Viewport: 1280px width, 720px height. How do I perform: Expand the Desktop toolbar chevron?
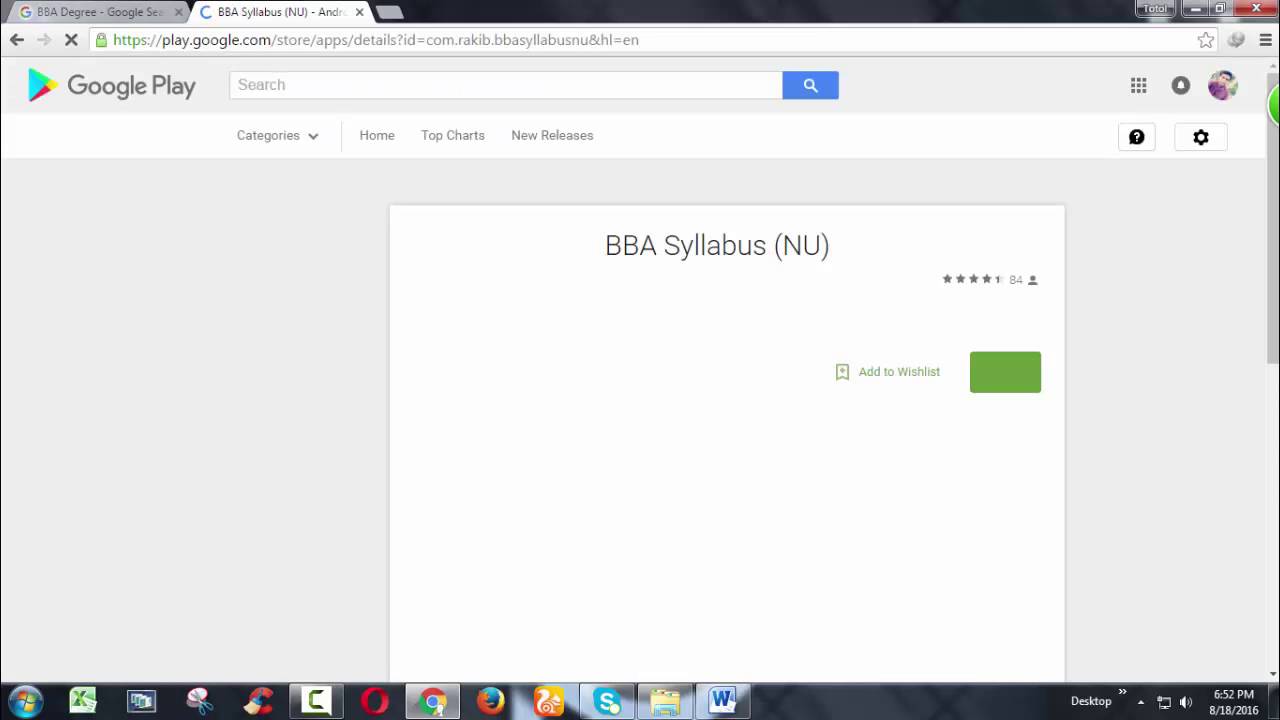click(1122, 692)
